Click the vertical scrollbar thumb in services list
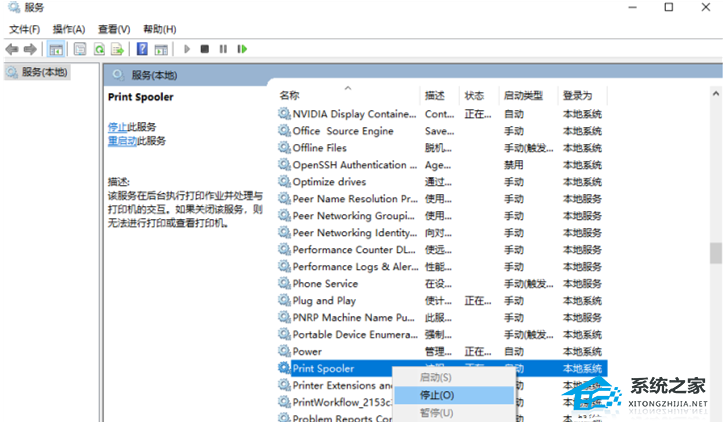This screenshot has height=422, width=723. (715, 253)
